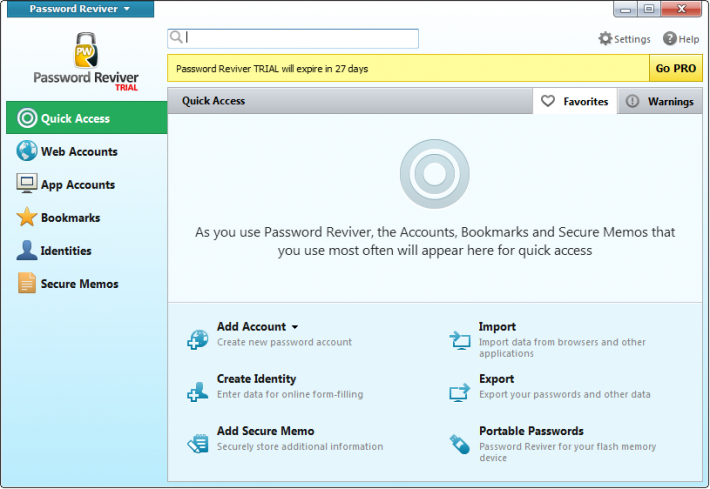The image size is (710, 489).
Task: Click the Export monitor arrow icon
Action: click(460, 393)
